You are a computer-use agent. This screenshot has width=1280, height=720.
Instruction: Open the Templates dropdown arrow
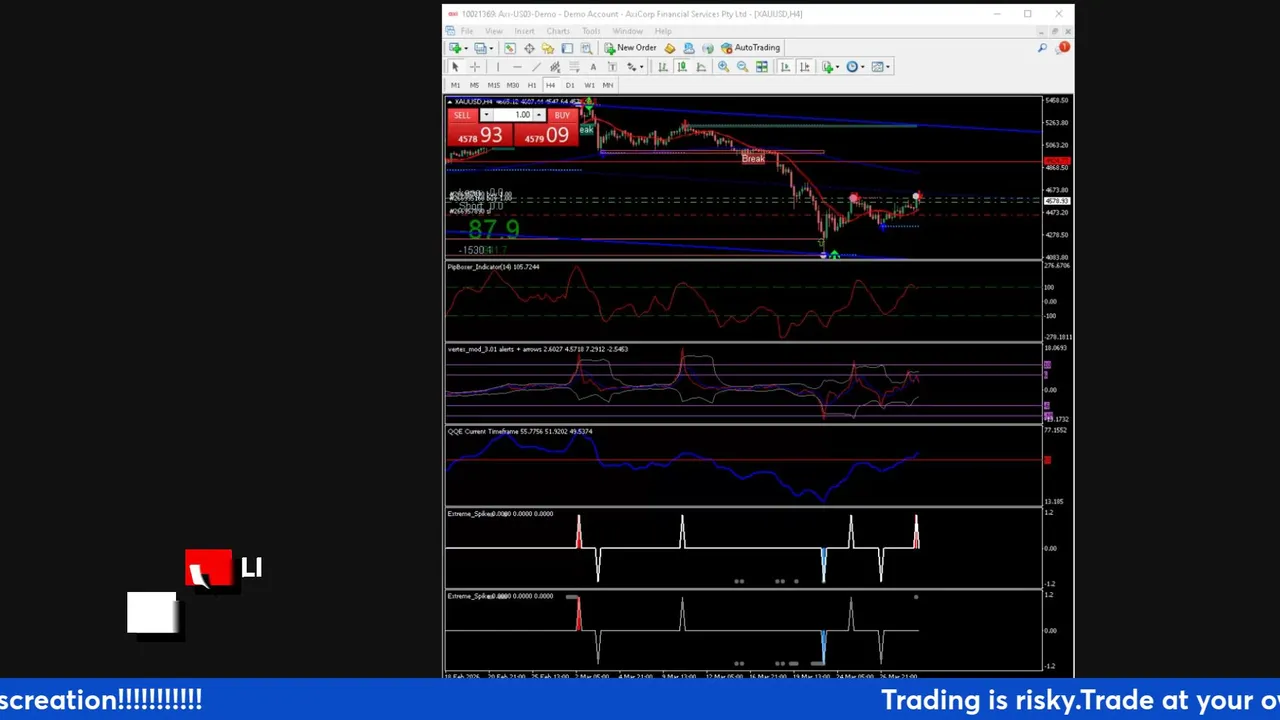tap(888, 67)
